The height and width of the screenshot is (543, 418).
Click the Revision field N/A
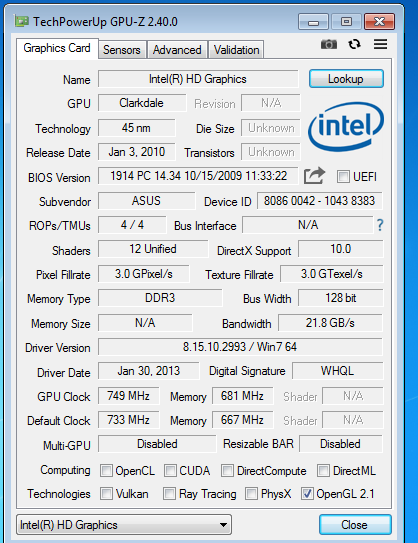tap(271, 103)
